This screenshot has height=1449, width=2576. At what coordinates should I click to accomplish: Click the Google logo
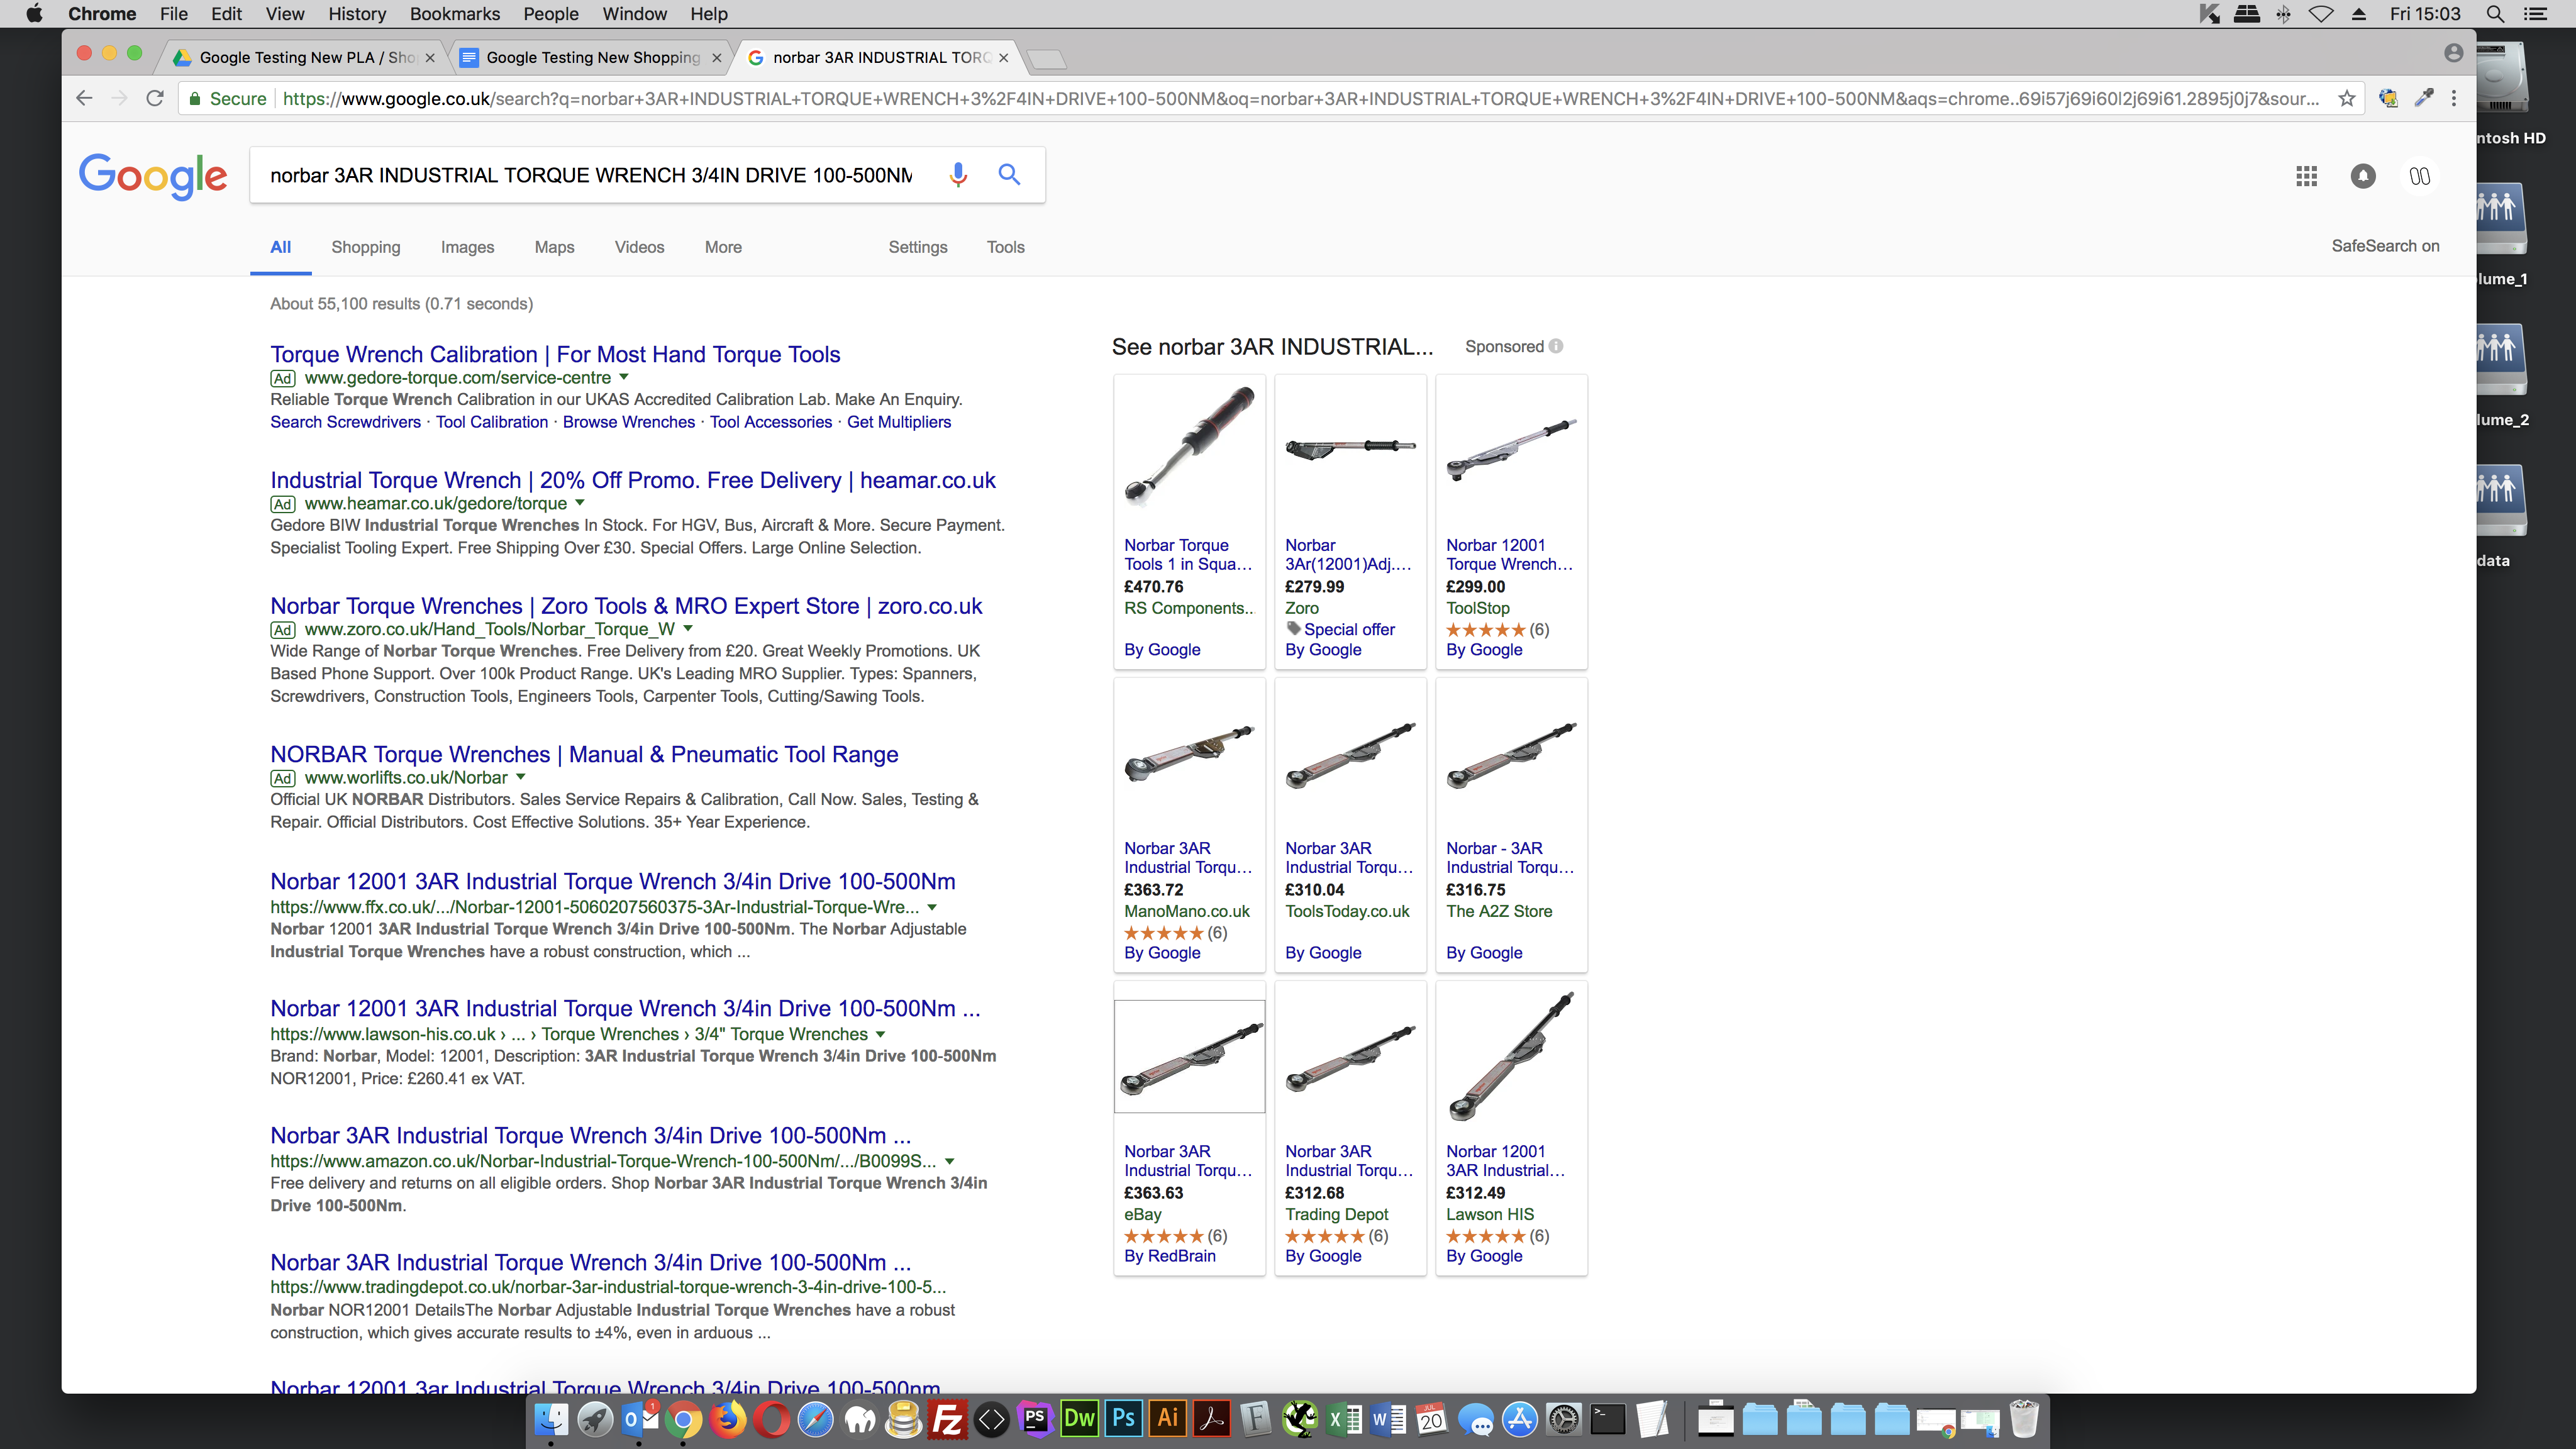pos(153,176)
